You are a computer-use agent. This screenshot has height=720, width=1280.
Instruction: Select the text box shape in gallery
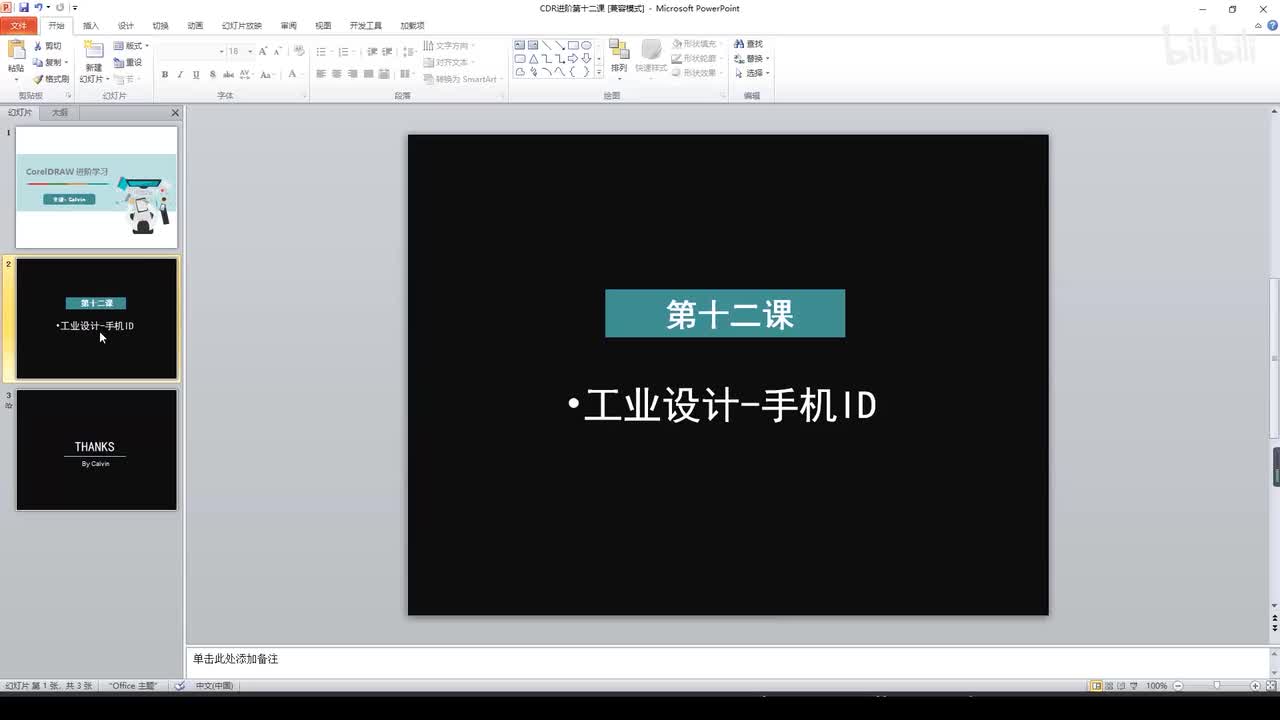pos(521,45)
